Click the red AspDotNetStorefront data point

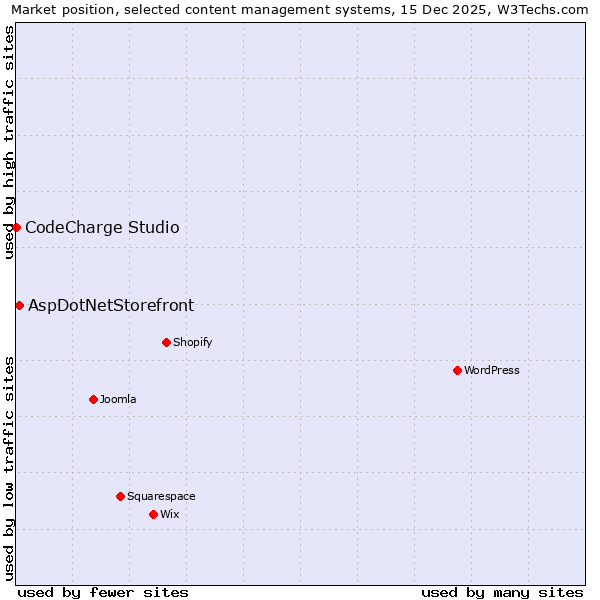(x=19, y=305)
